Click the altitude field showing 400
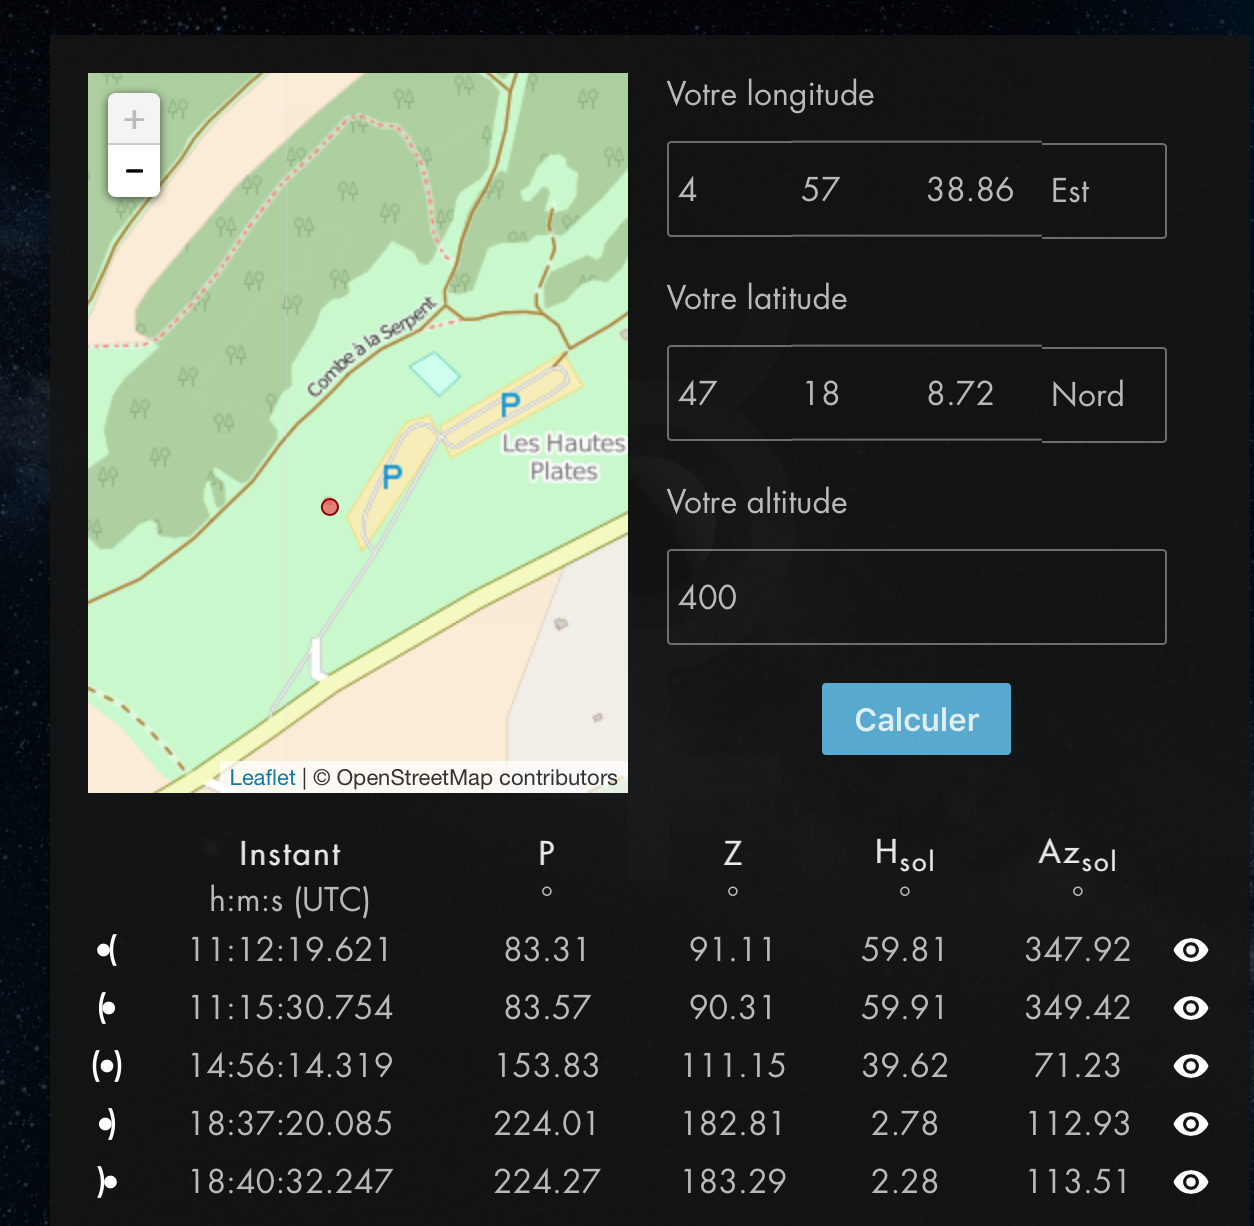The height and width of the screenshot is (1226, 1254). point(916,597)
